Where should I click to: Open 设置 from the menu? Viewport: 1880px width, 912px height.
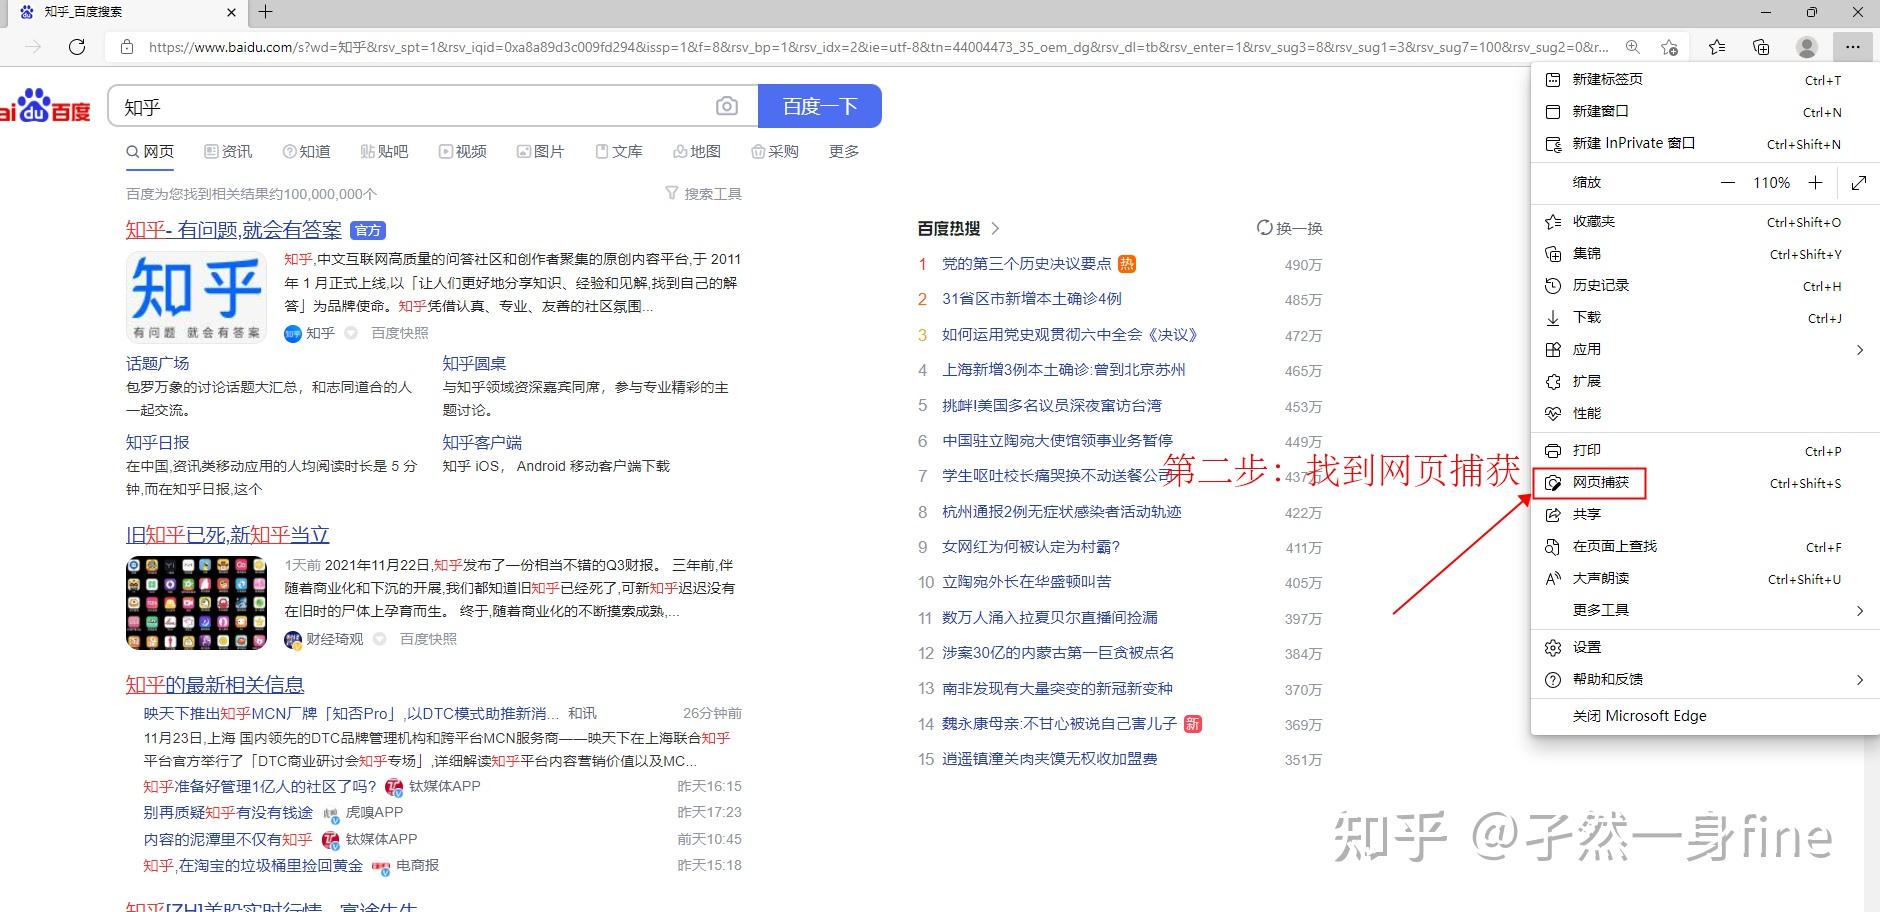click(1705, 647)
